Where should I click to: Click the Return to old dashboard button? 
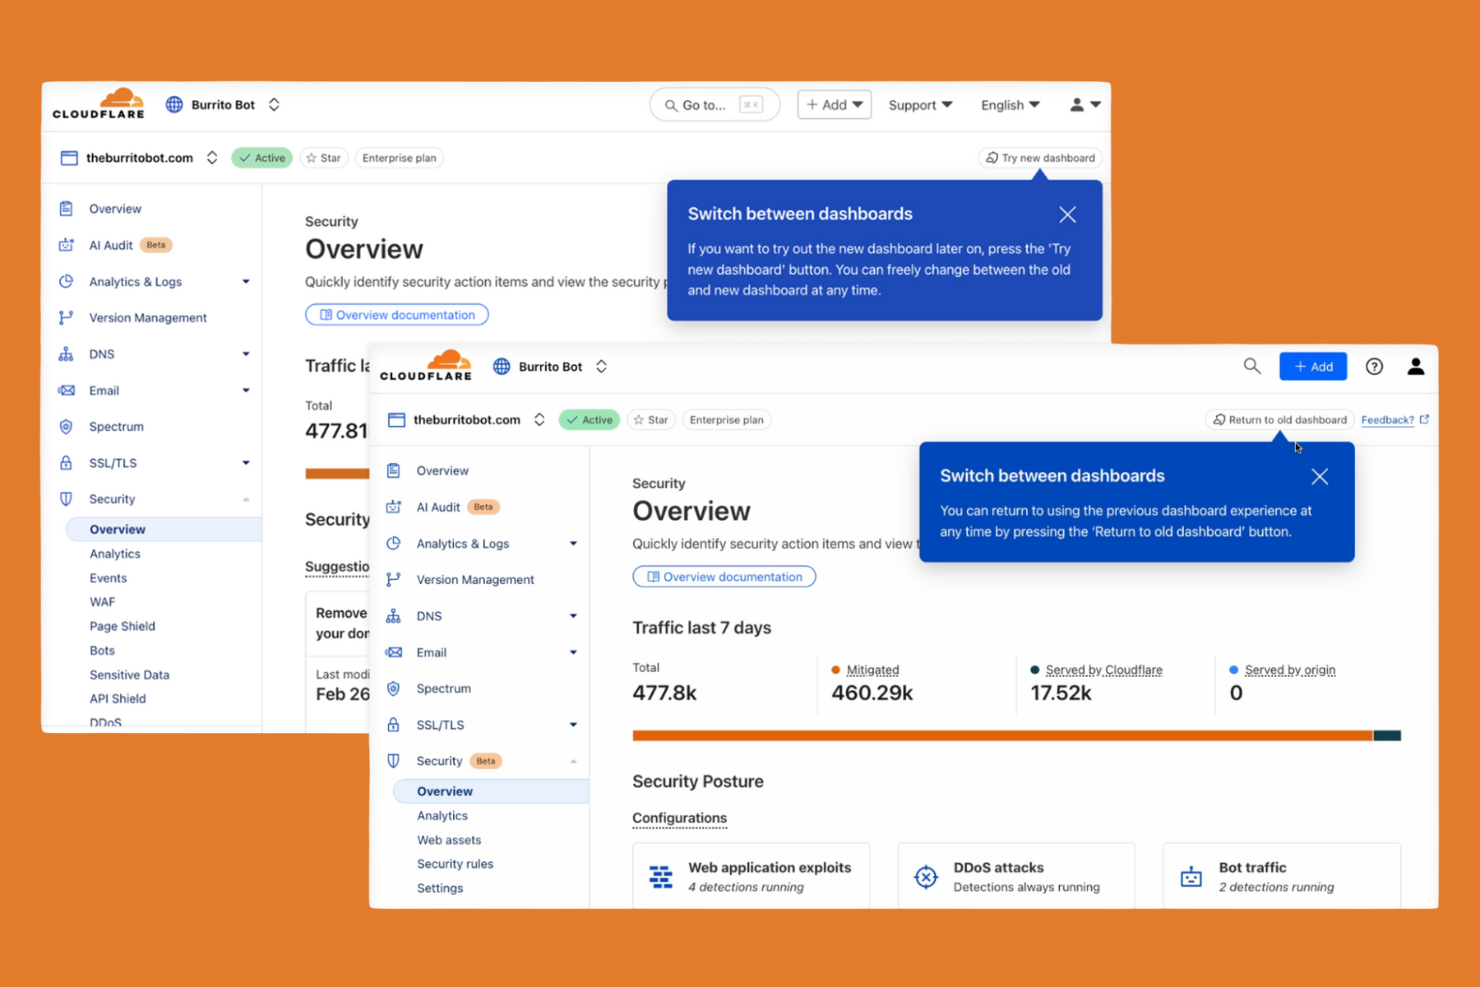(1279, 419)
